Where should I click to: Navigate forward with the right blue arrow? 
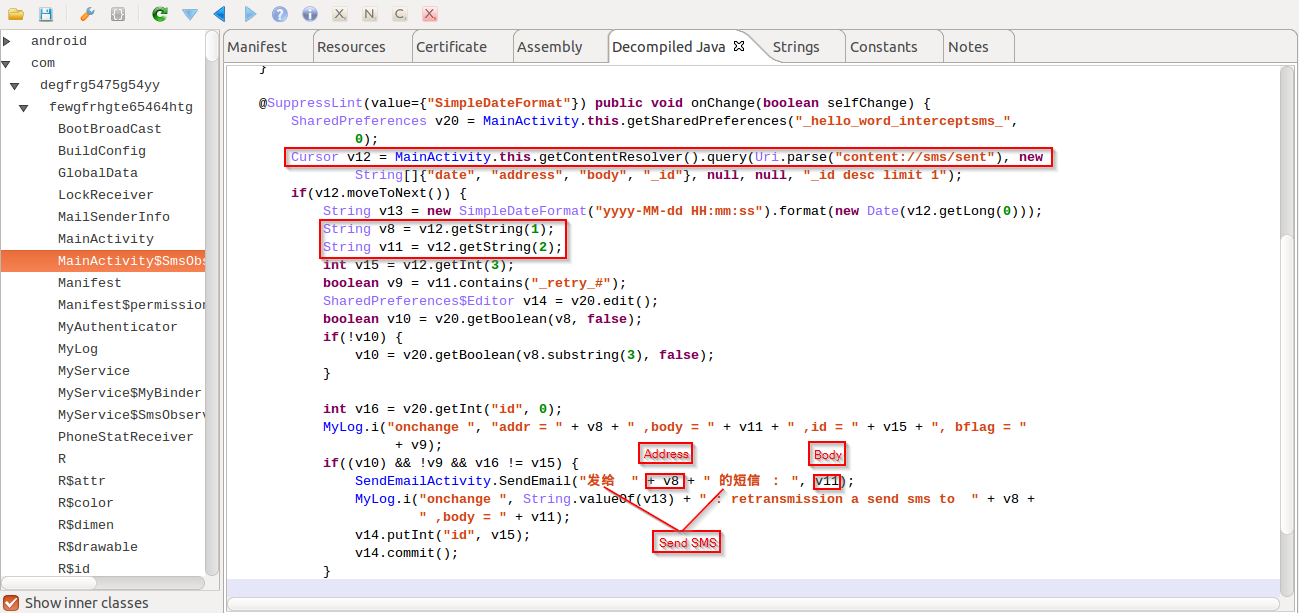(x=250, y=14)
